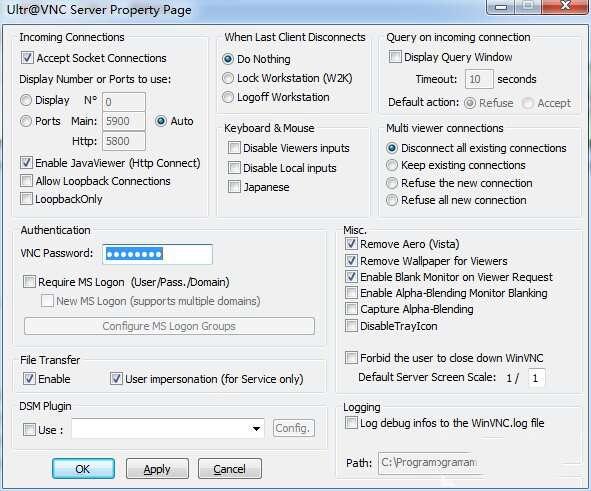
Task: Close the Server Property Page window
Action: [565, 6]
